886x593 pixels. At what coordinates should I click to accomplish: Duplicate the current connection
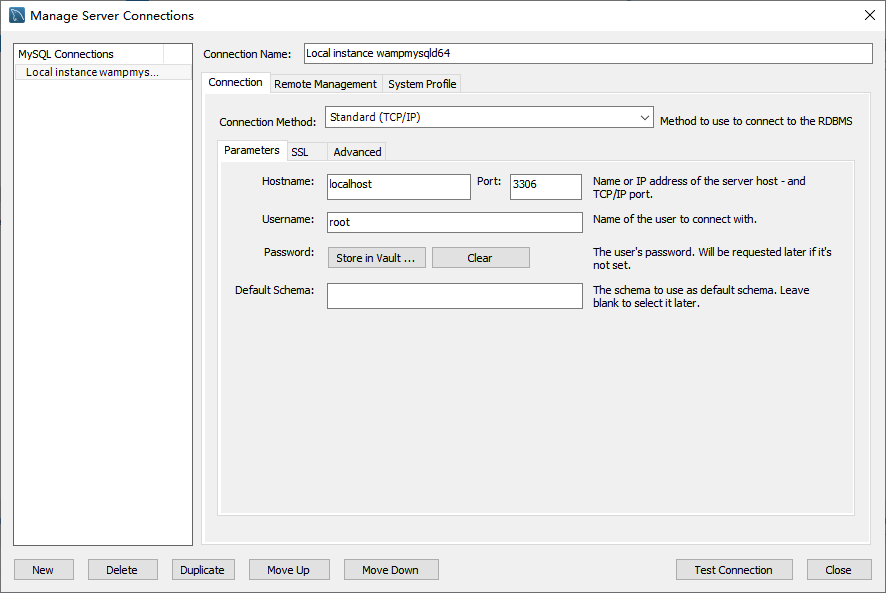coord(203,569)
